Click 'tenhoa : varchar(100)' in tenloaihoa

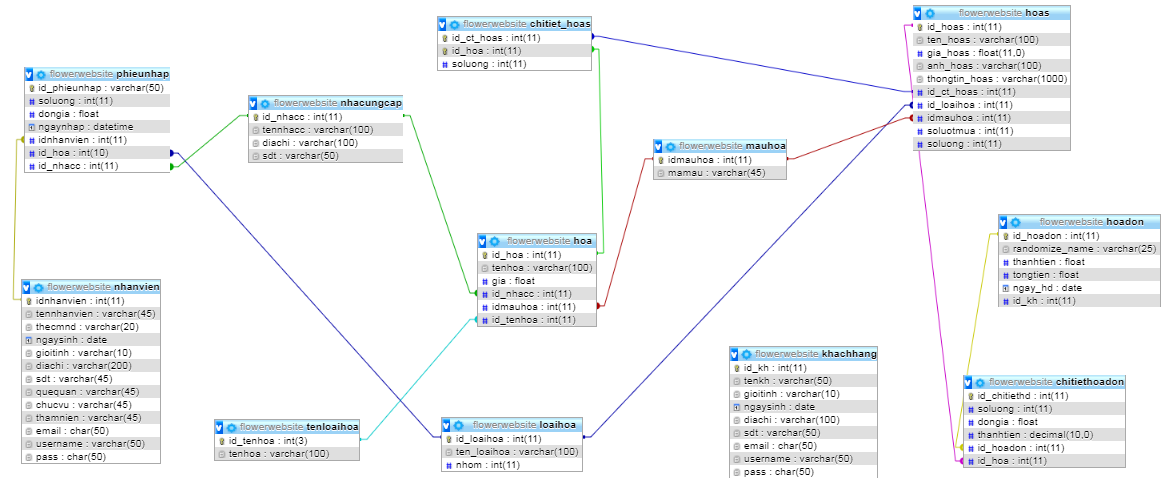tap(288, 454)
